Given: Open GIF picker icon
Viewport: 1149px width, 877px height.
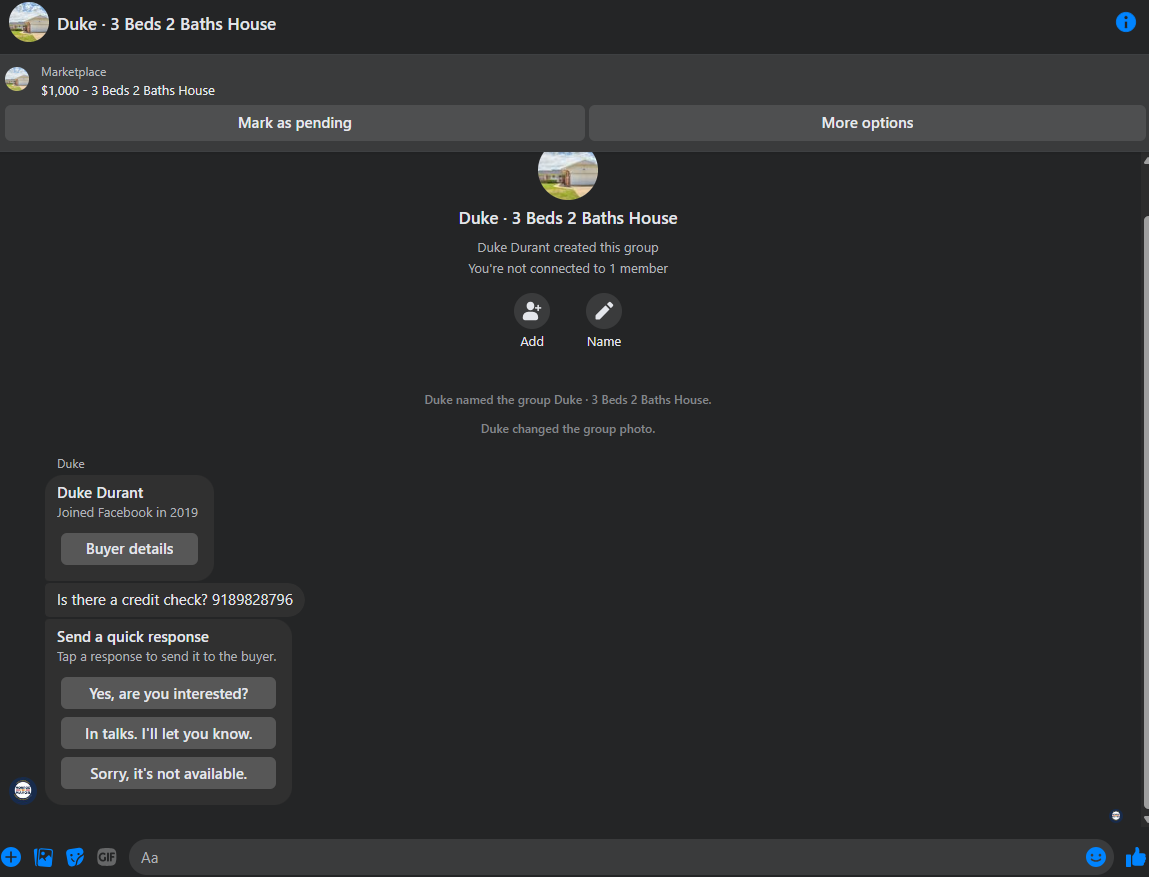Looking at the screenshot, I should [x=106, y=856].
